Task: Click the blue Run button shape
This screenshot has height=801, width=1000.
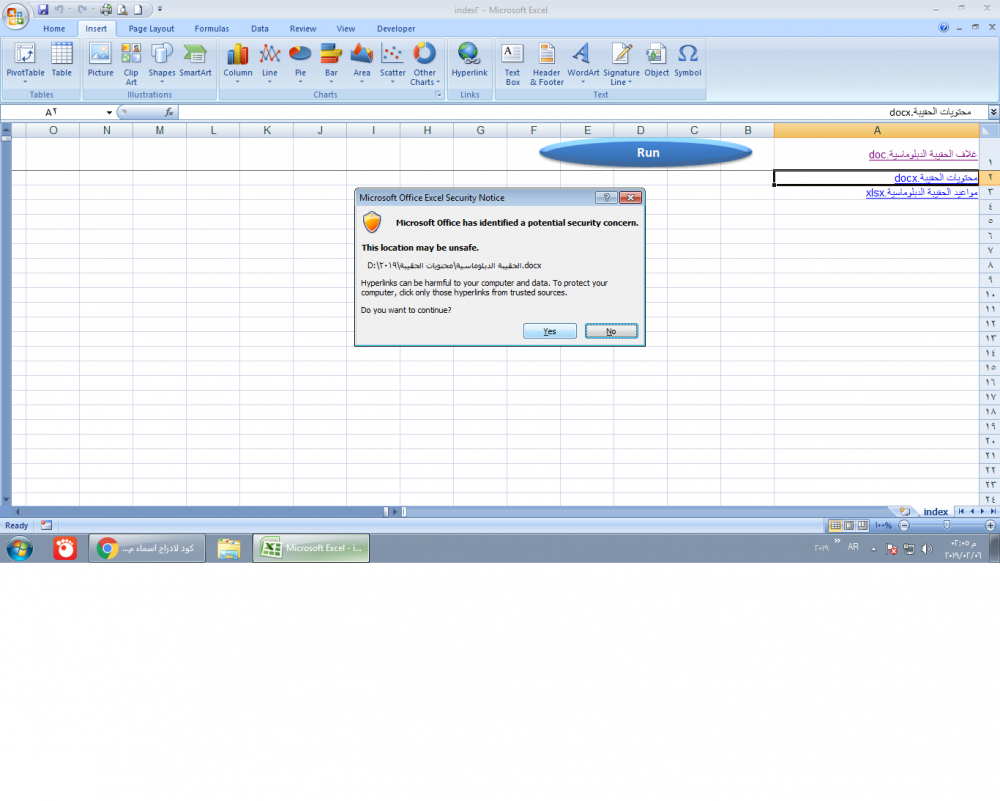Action: coord(645,153)
